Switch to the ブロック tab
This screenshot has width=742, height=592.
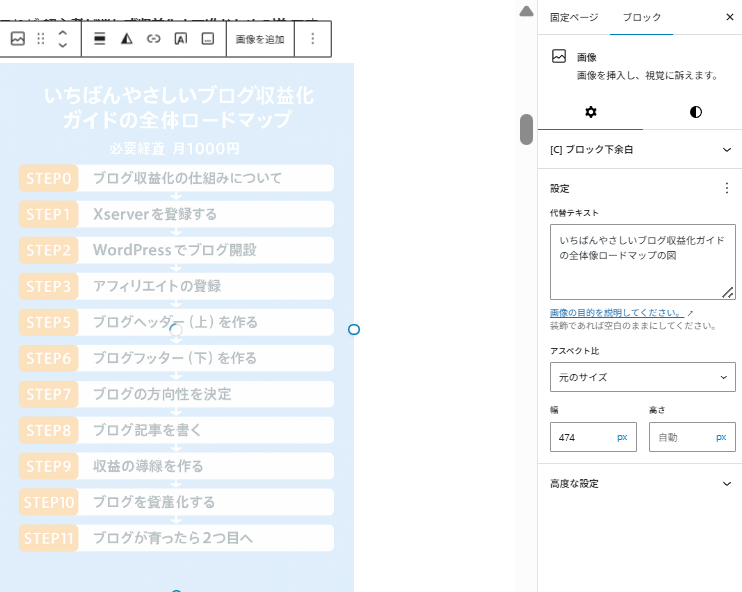point(641,18)
